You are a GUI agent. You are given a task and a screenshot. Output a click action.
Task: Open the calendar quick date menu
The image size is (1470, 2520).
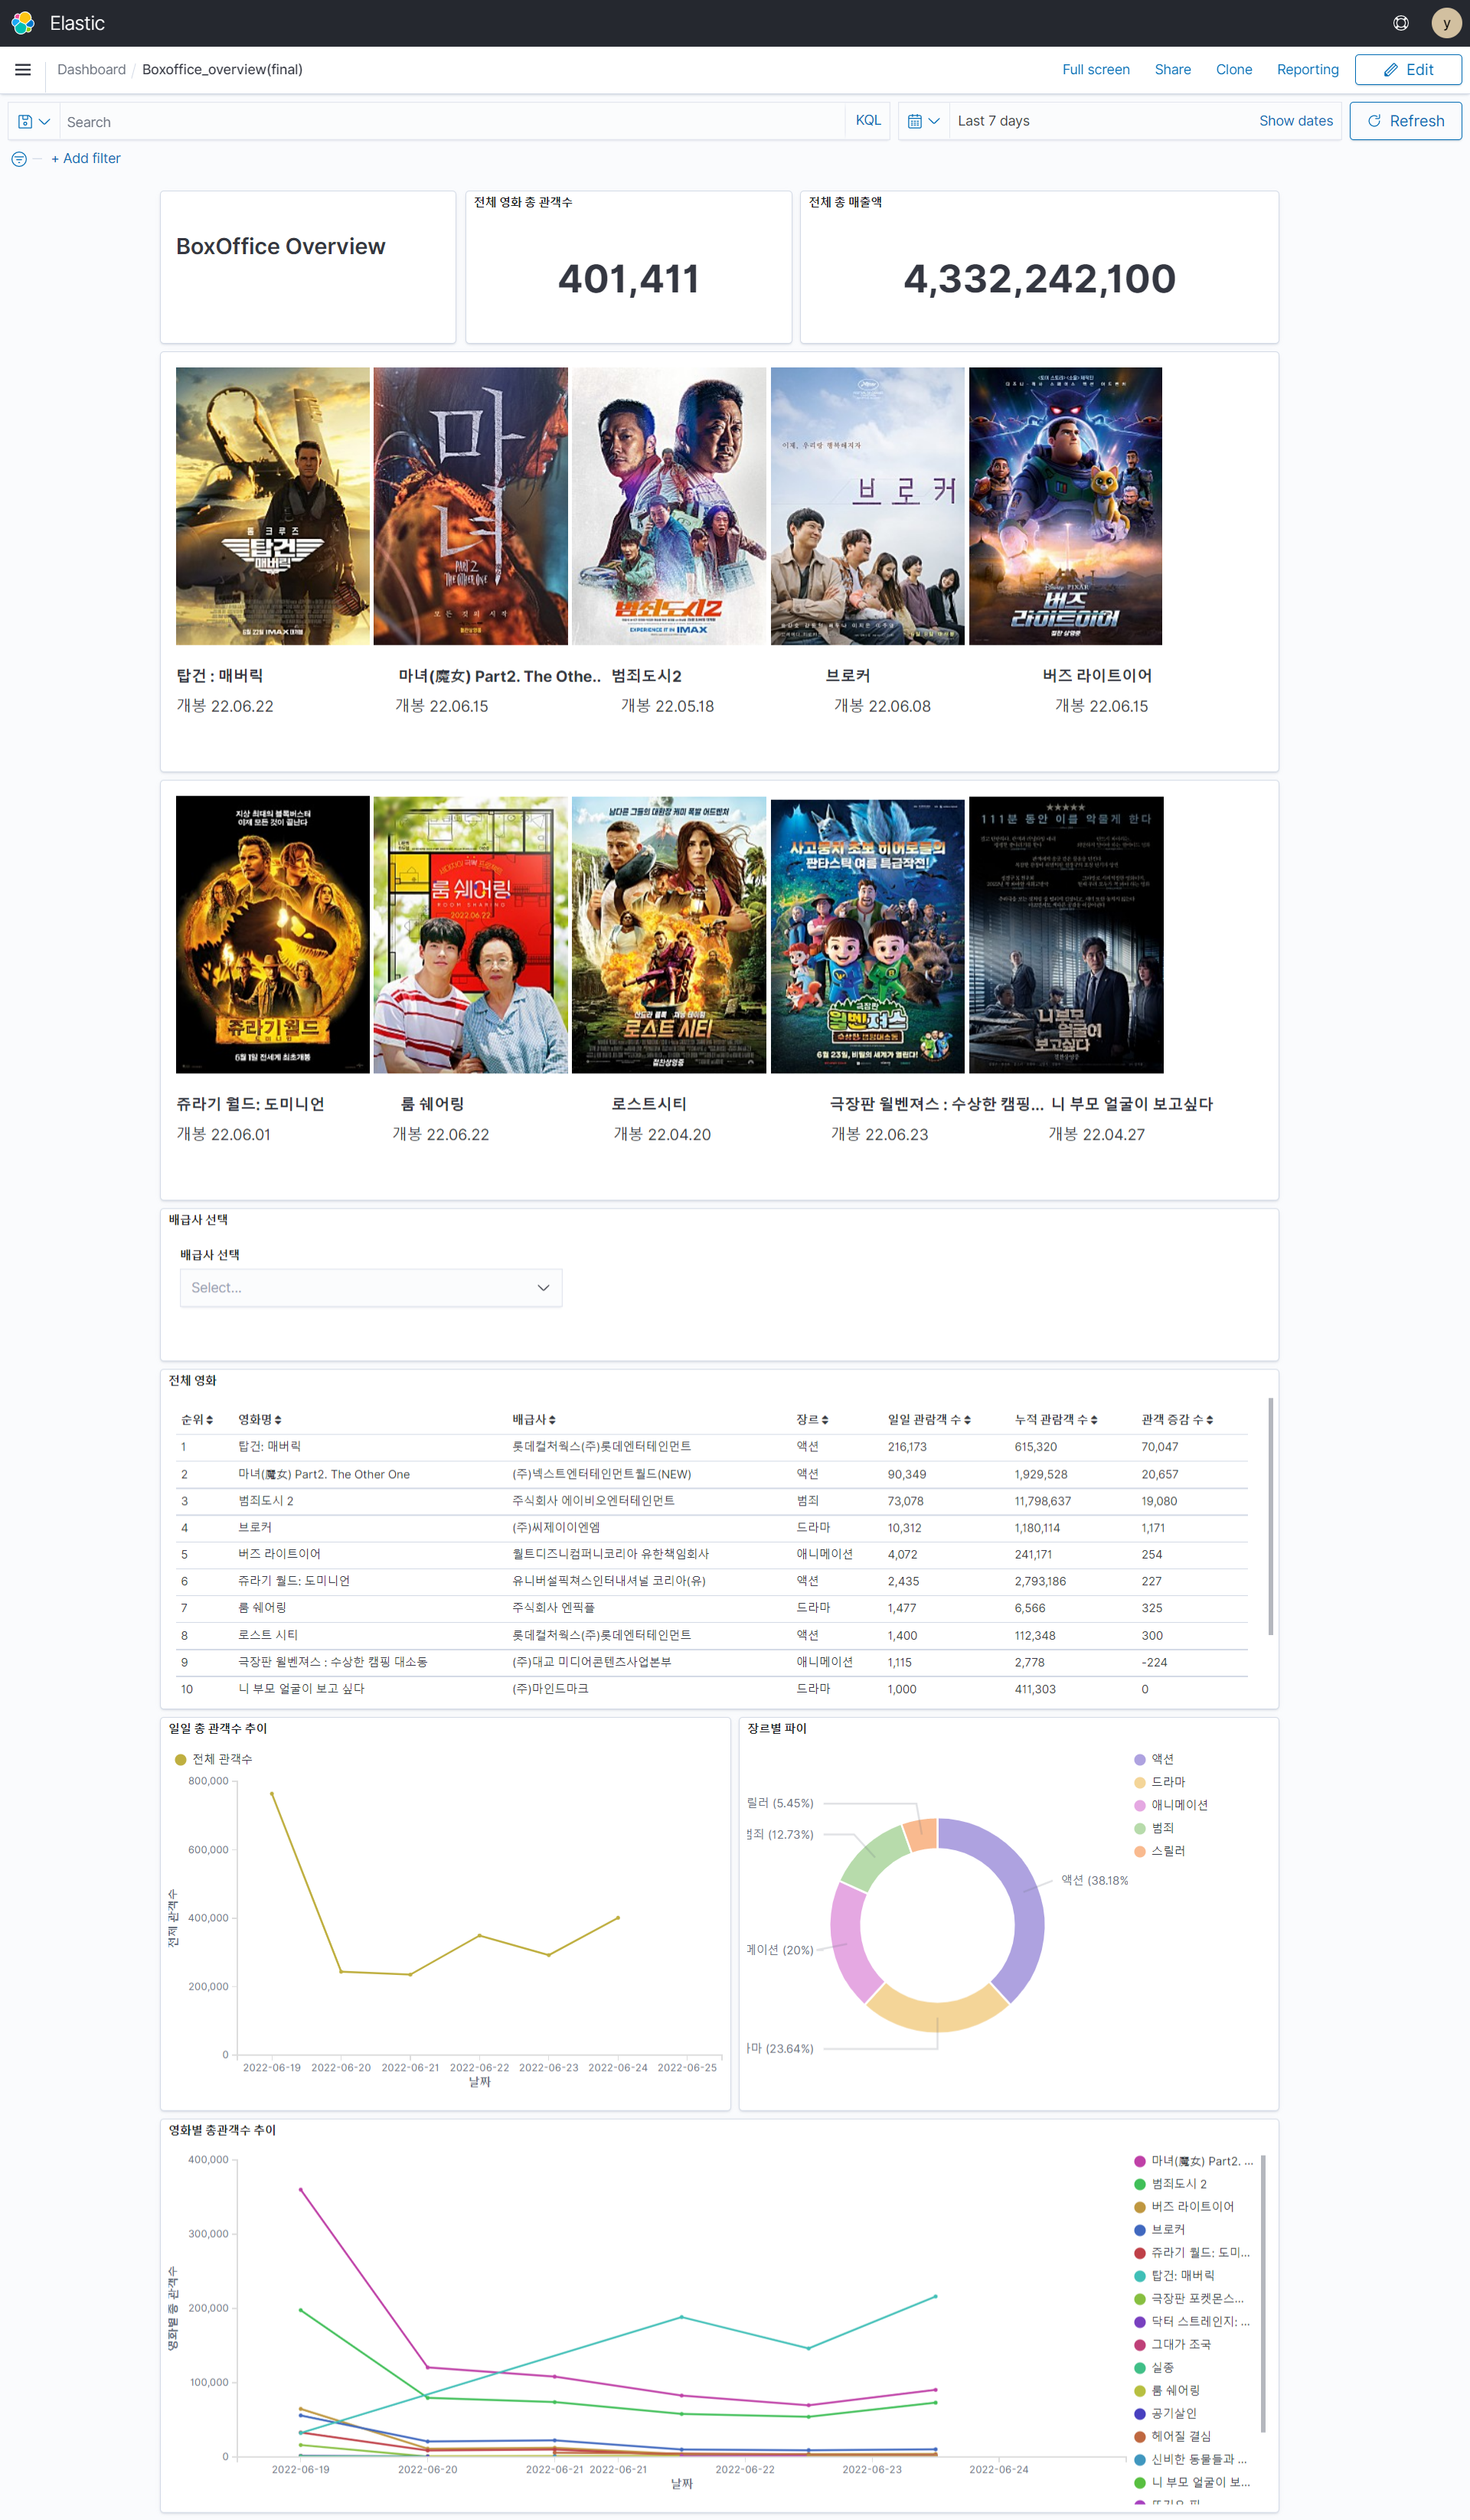(x=922, y=121)
